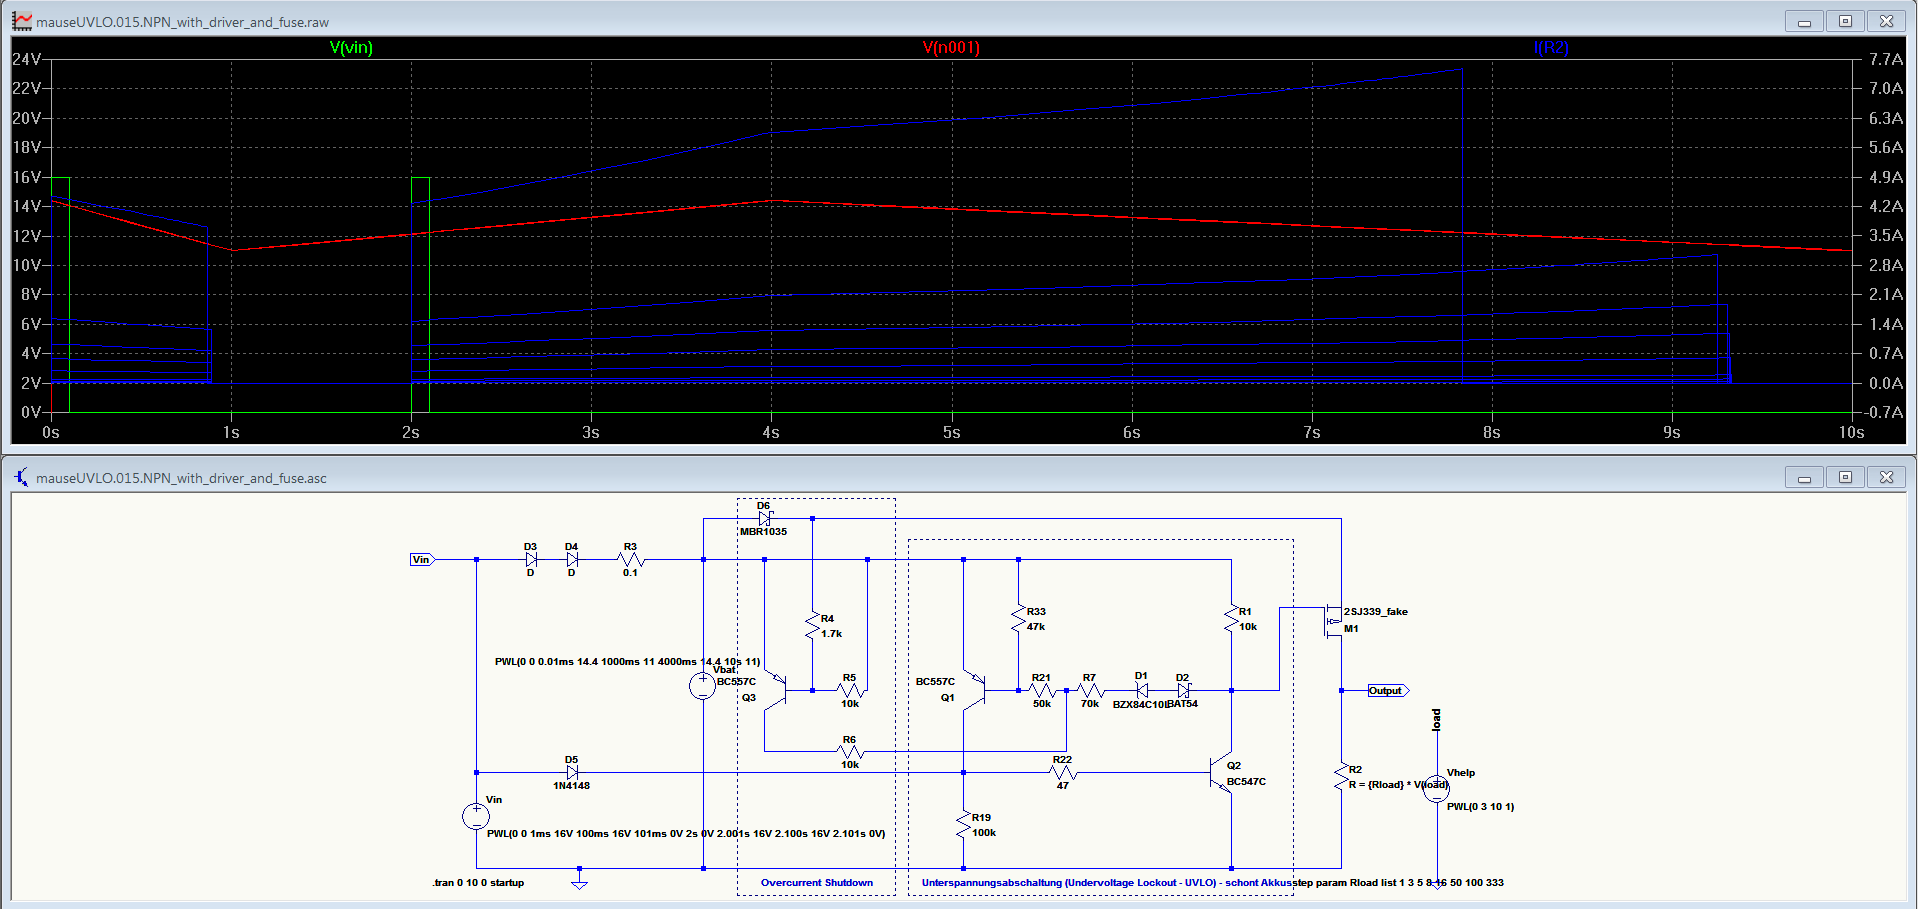Close the waveform .raw window
This screenshot has height=909, width=1918.
pyautogui.click(x=1887, y=21)
